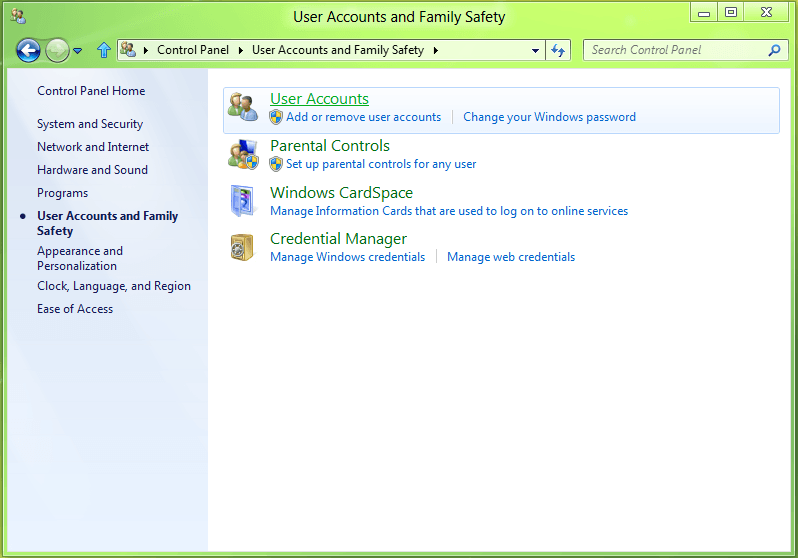This screenshot has height=558, width=798.
Task: Go back with the Back arrow button
Action: (x=29, y=50)
